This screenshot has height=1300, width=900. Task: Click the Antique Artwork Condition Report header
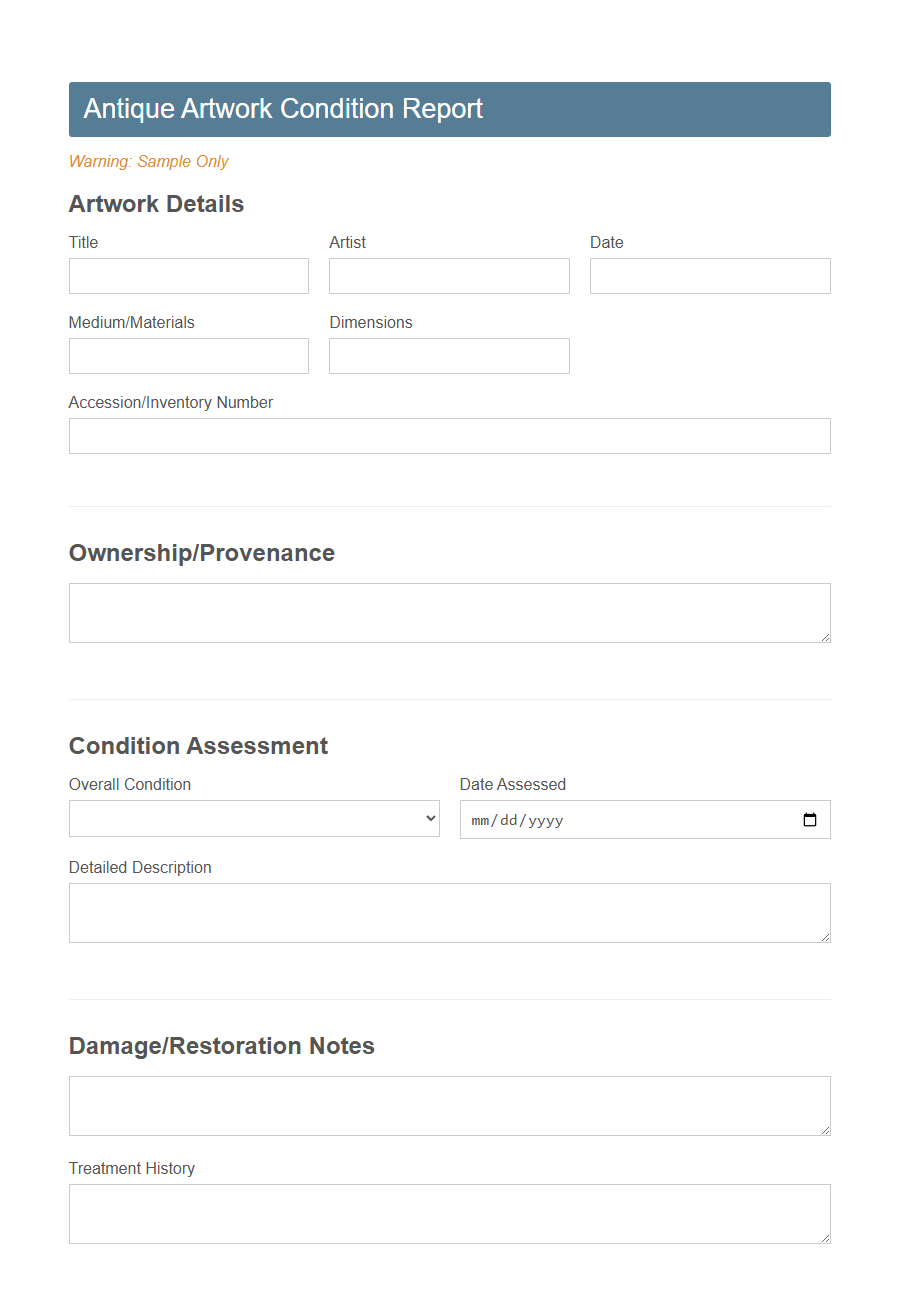pyautogui.click(x=283, y=108)
